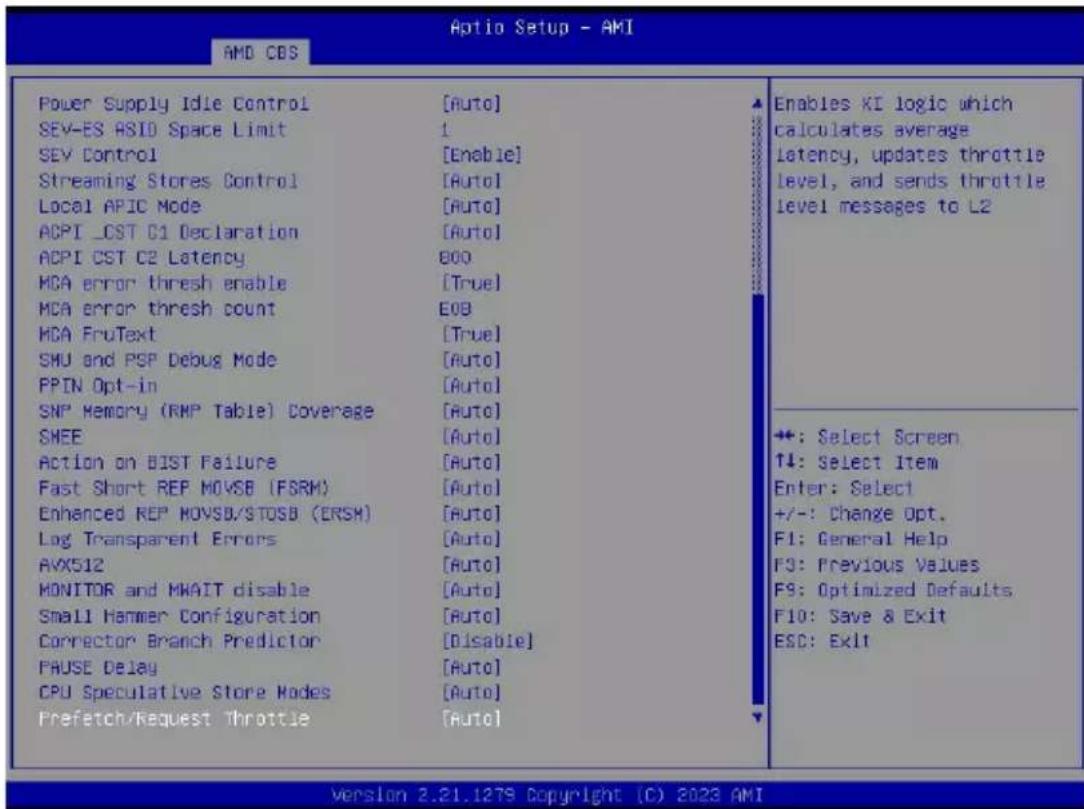This screenshot has width=1084, height=809.
Task: Click the blue scrollbar thumb
Action: coord(758,499)
